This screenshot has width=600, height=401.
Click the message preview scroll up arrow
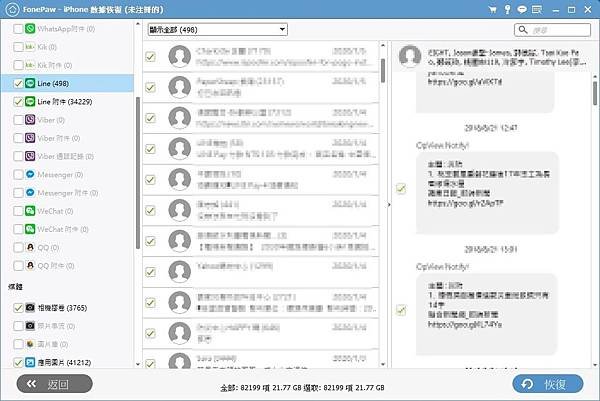[x=595, y=77]
